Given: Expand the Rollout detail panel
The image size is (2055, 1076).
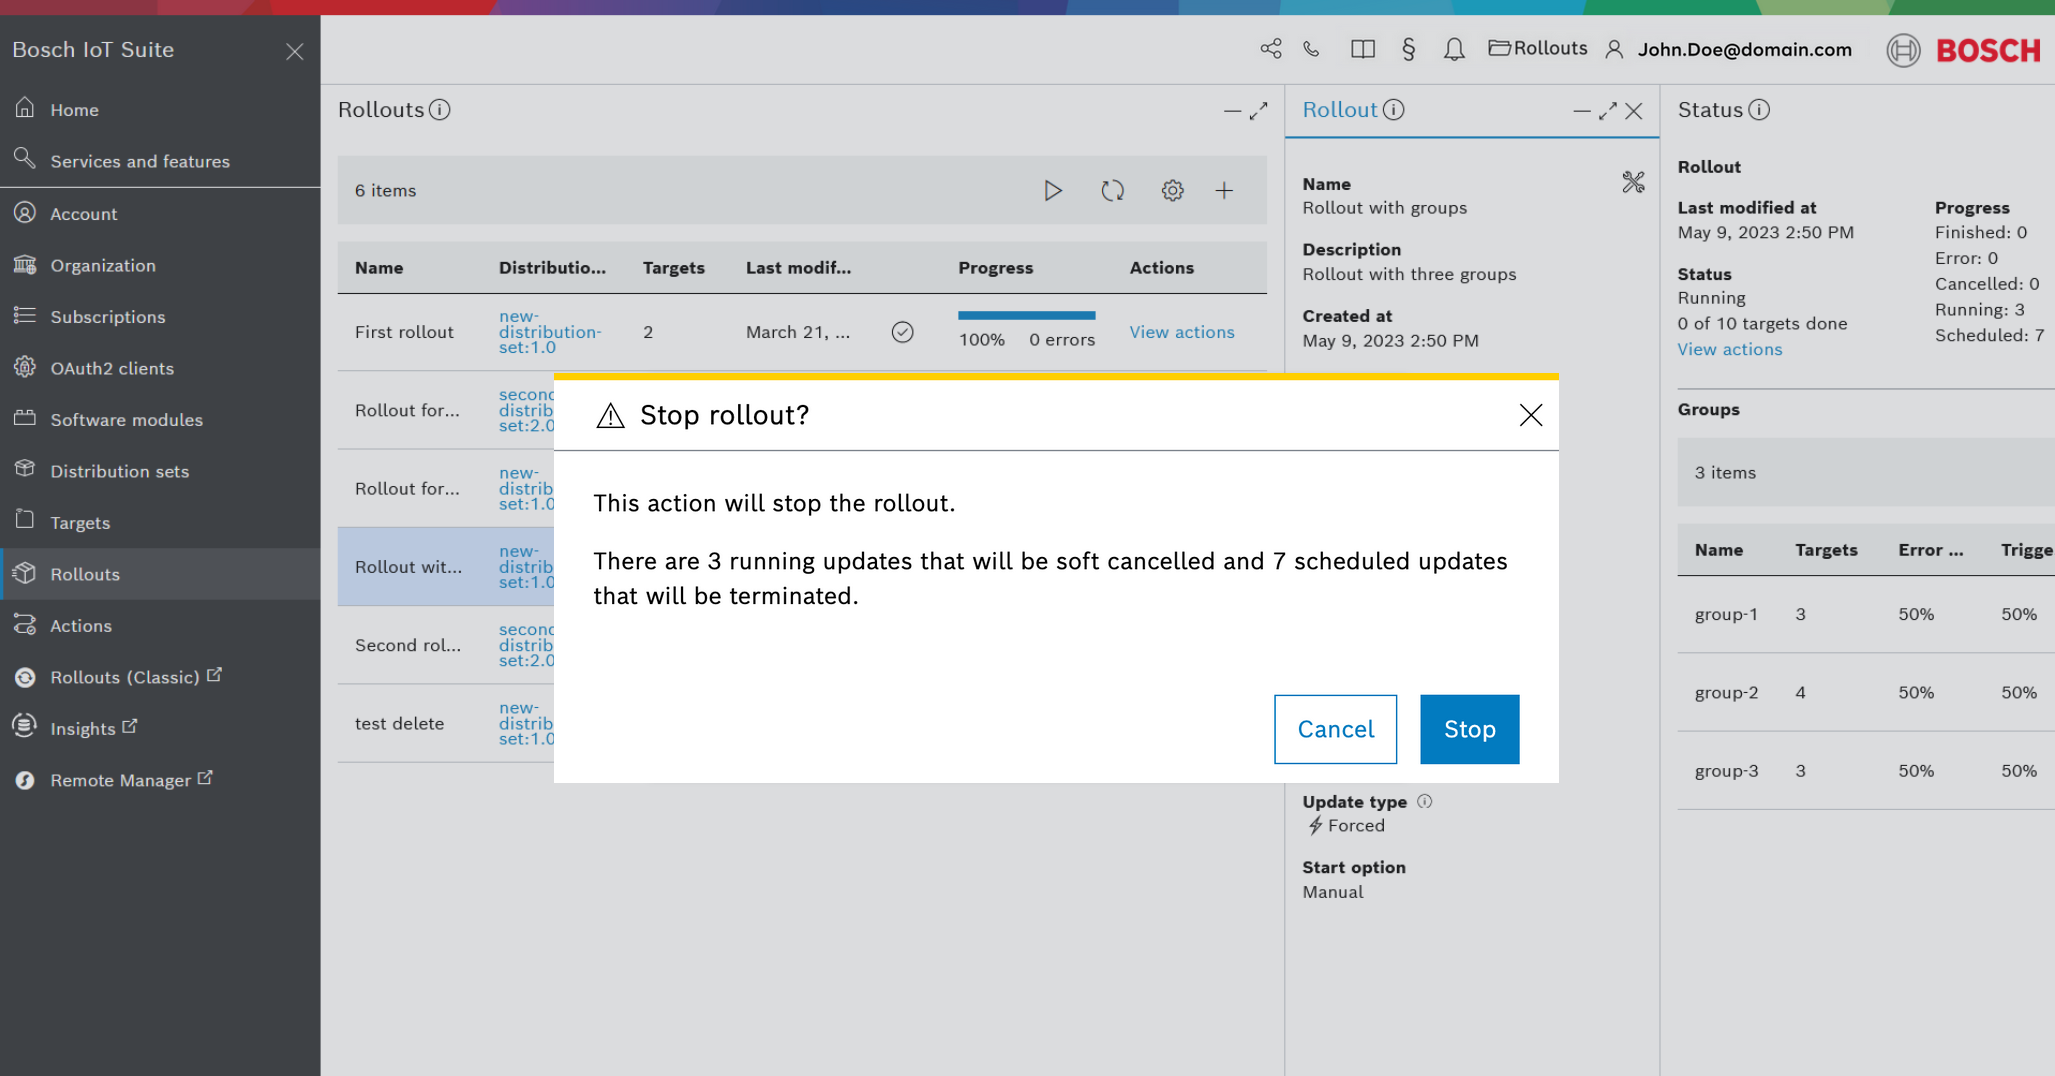Looking at the screenshot, I should [x=1608, y=111].
